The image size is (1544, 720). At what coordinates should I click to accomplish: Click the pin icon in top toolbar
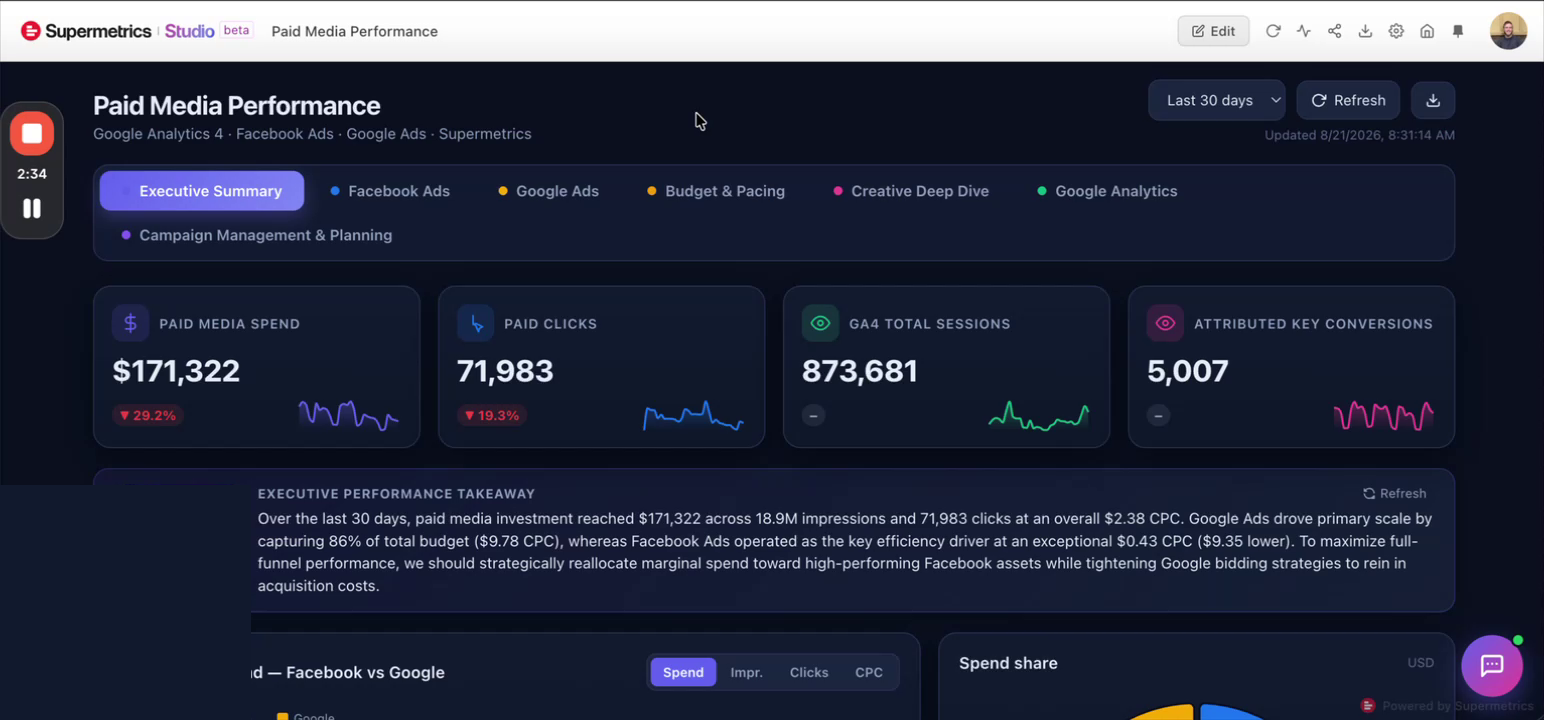point(1458,31)
